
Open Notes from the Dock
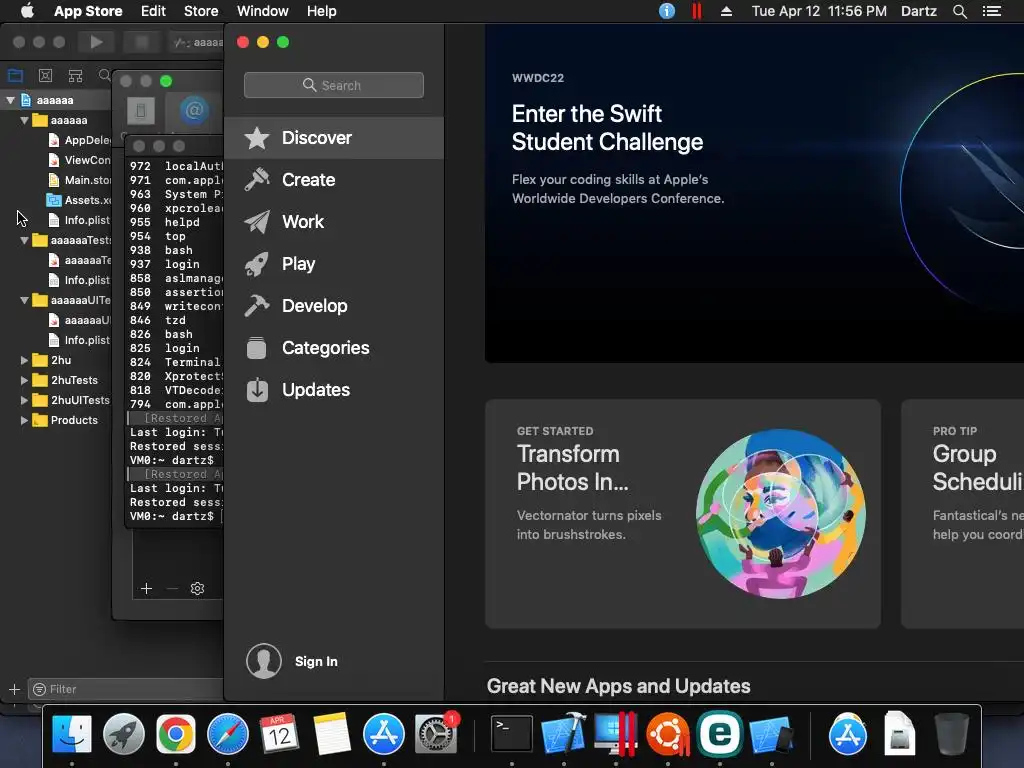[x=332, y=733]
